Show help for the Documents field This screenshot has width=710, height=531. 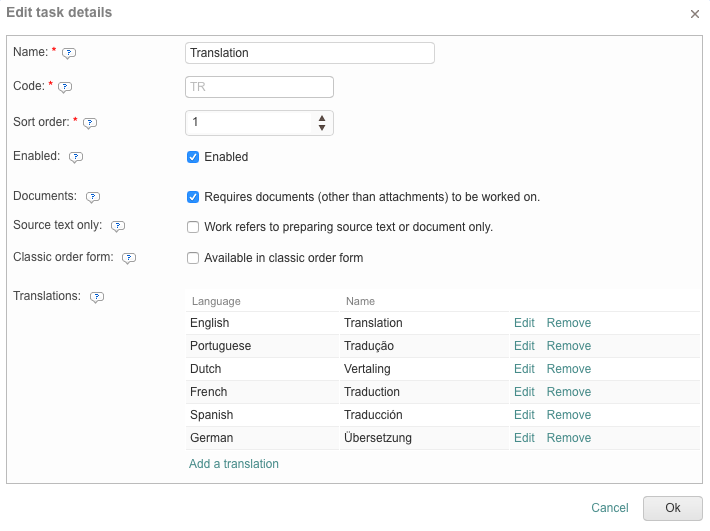point(93,198)
